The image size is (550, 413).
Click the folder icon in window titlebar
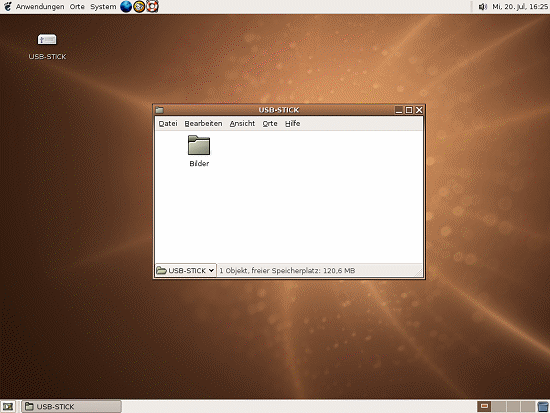[x=160, y=110]
